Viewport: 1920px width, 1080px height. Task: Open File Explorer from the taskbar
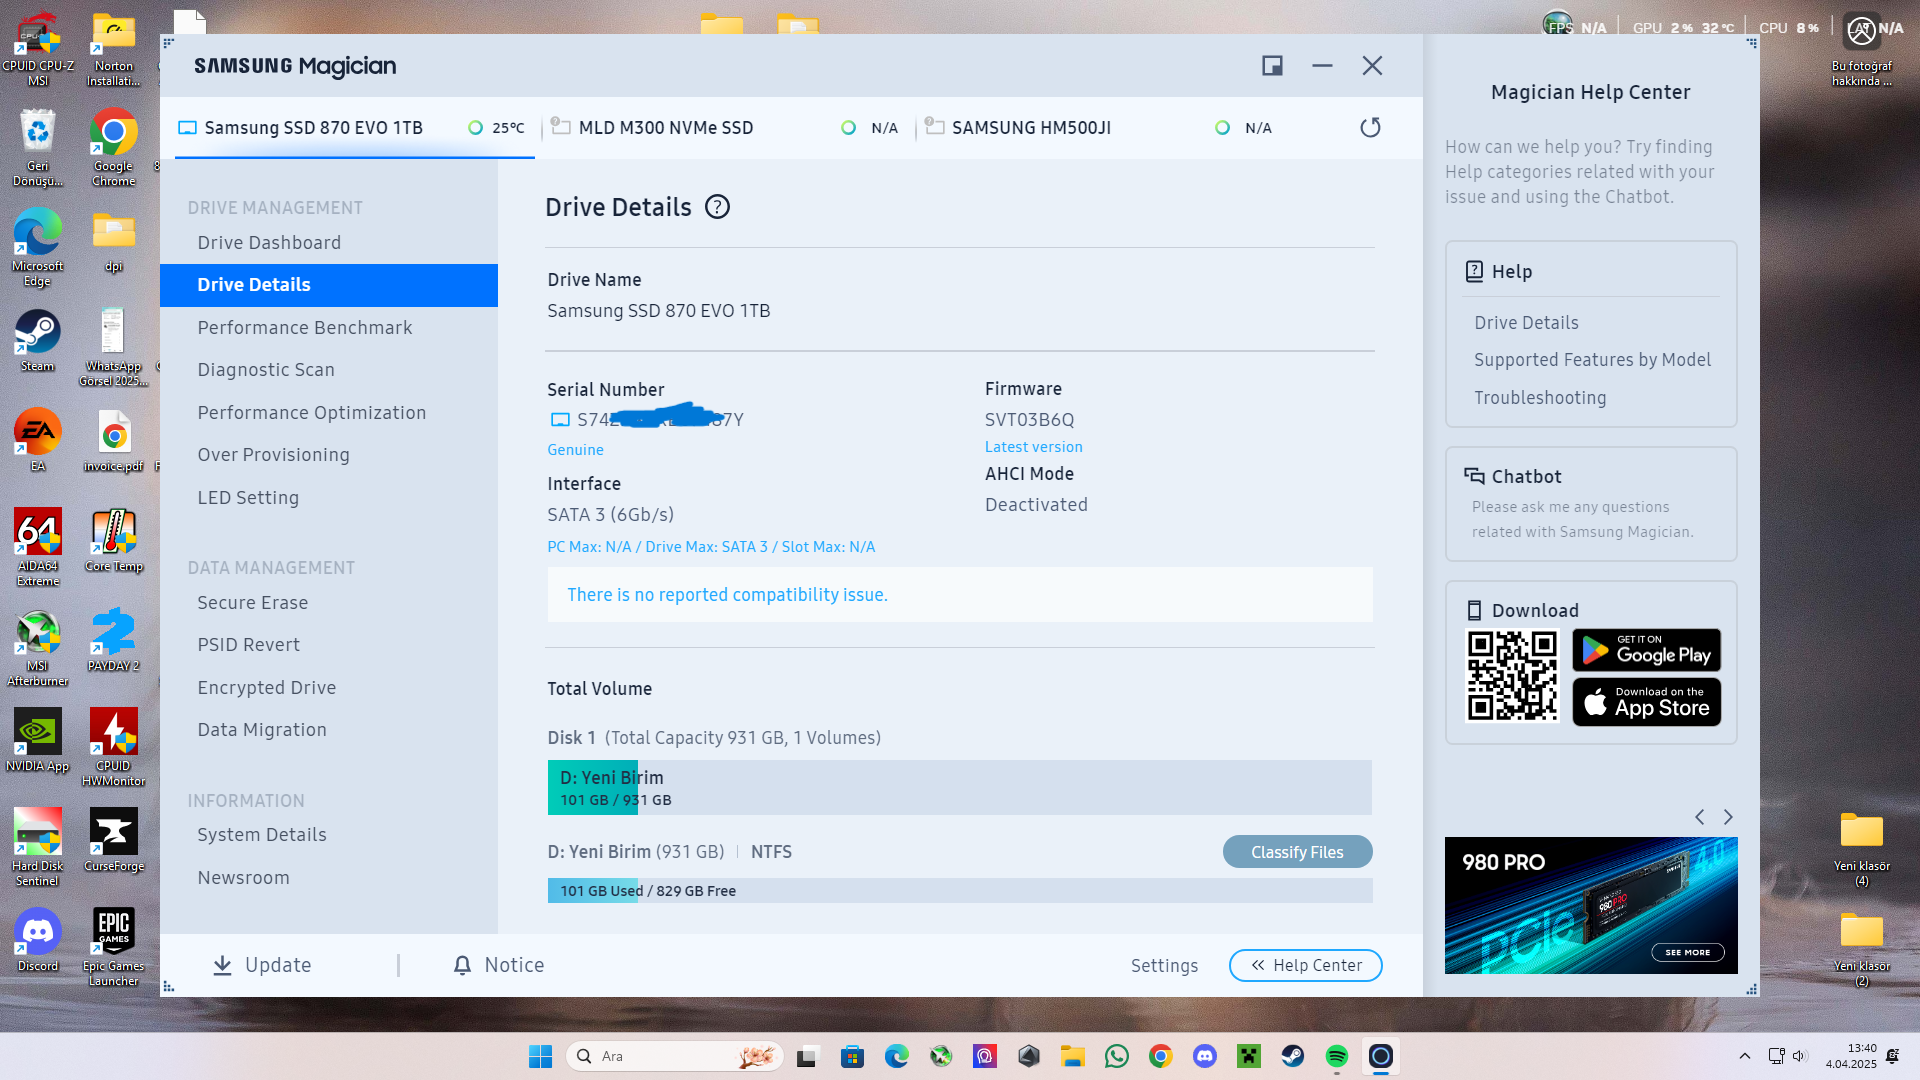(x=1073, y=1056)
